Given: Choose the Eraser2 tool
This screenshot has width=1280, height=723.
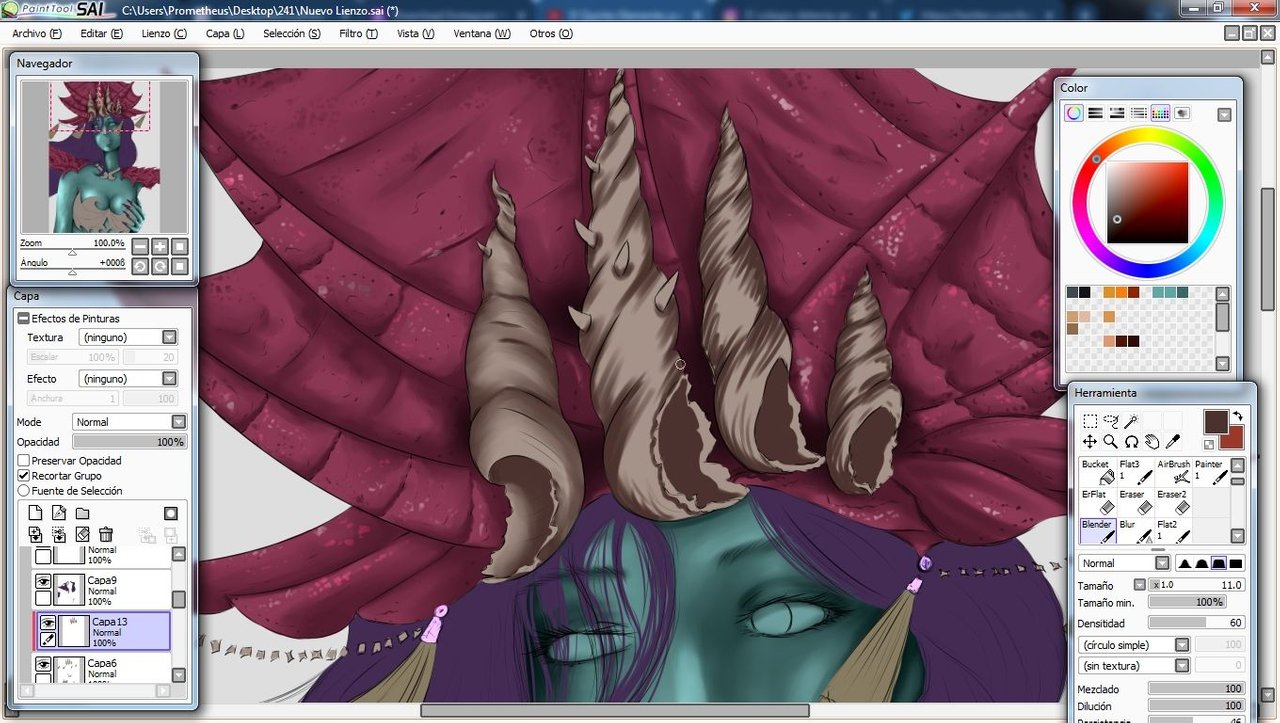Looking at the screenshot, I should [x=1174, y=502].
